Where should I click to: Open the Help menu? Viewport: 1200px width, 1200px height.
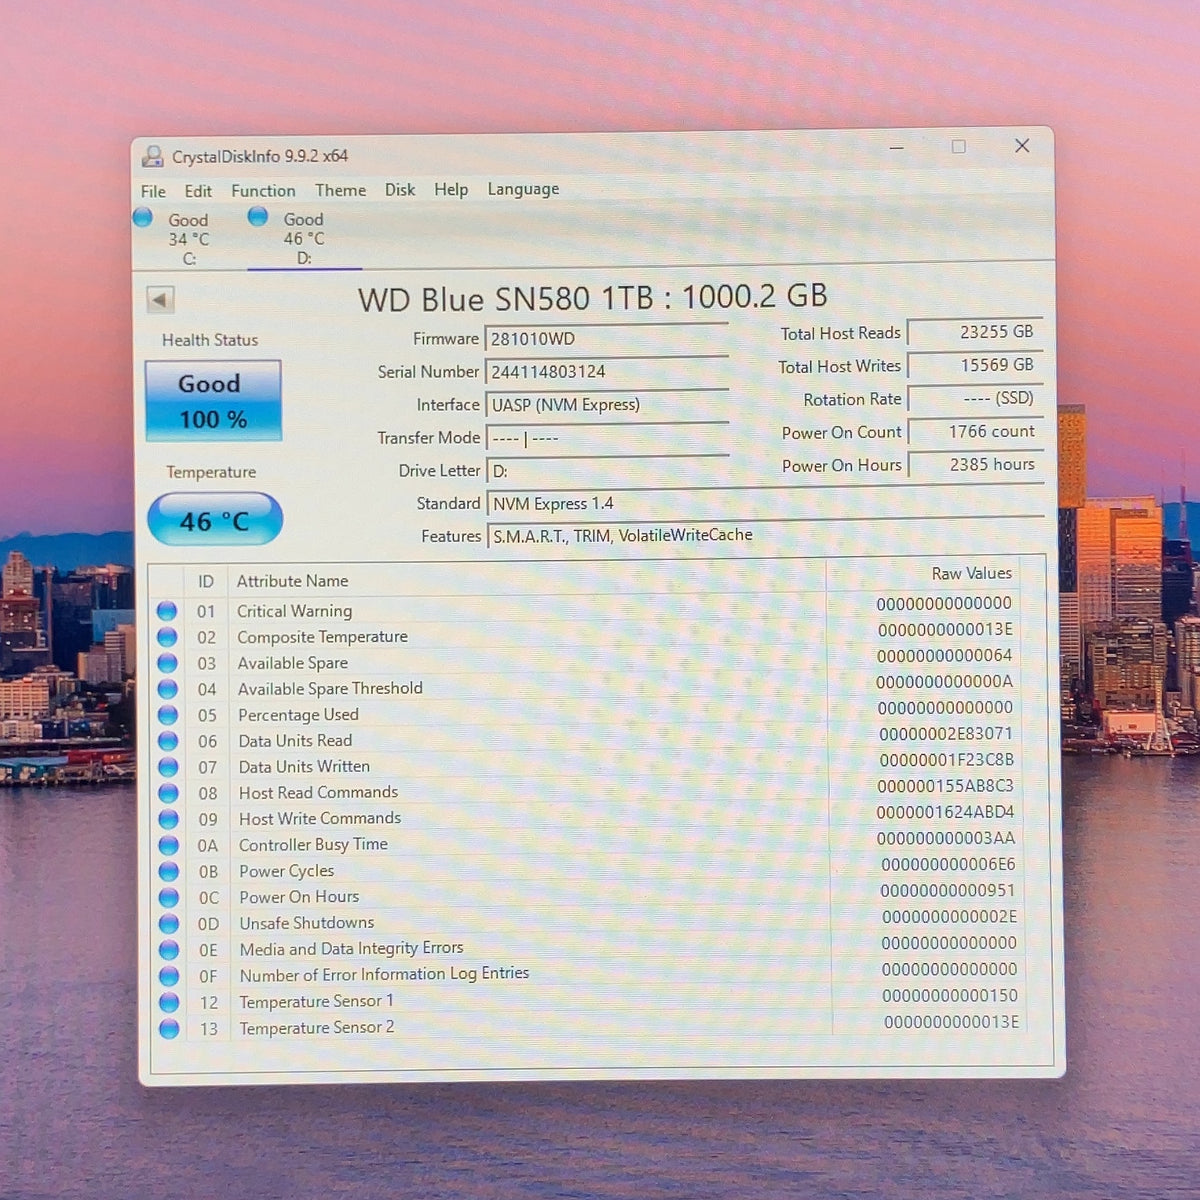coord(451,189)
